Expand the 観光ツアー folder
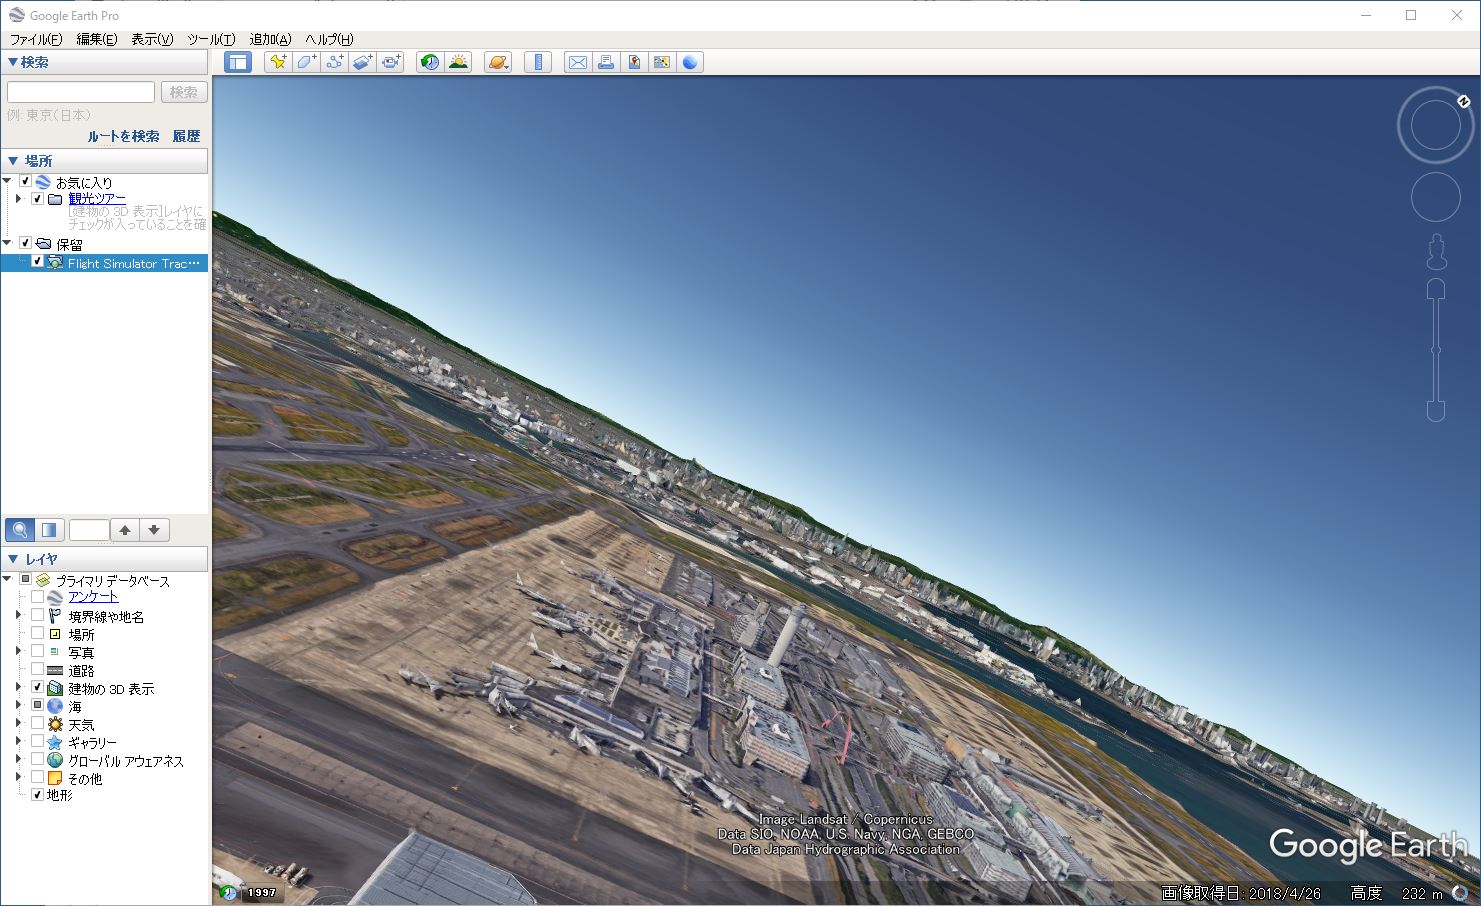 coord(18,199)
